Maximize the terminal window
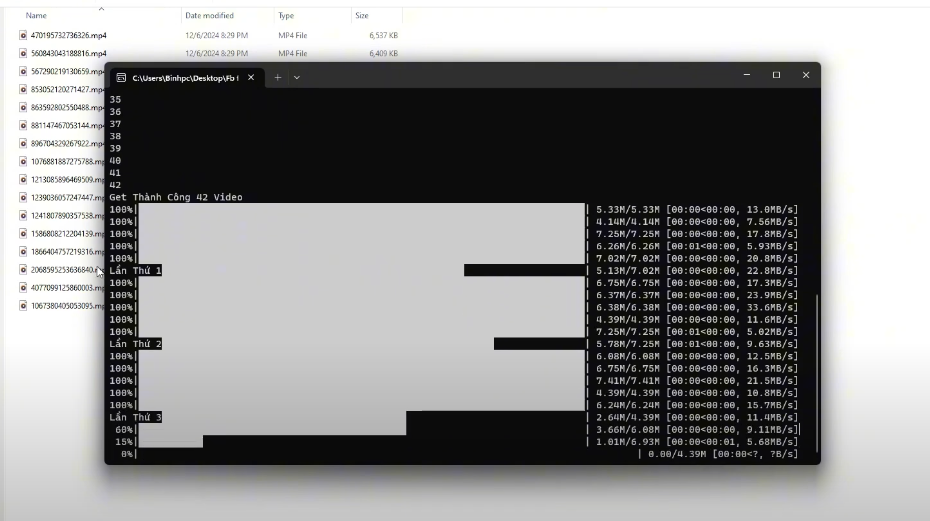930x521 pixels. pos(776,75)
